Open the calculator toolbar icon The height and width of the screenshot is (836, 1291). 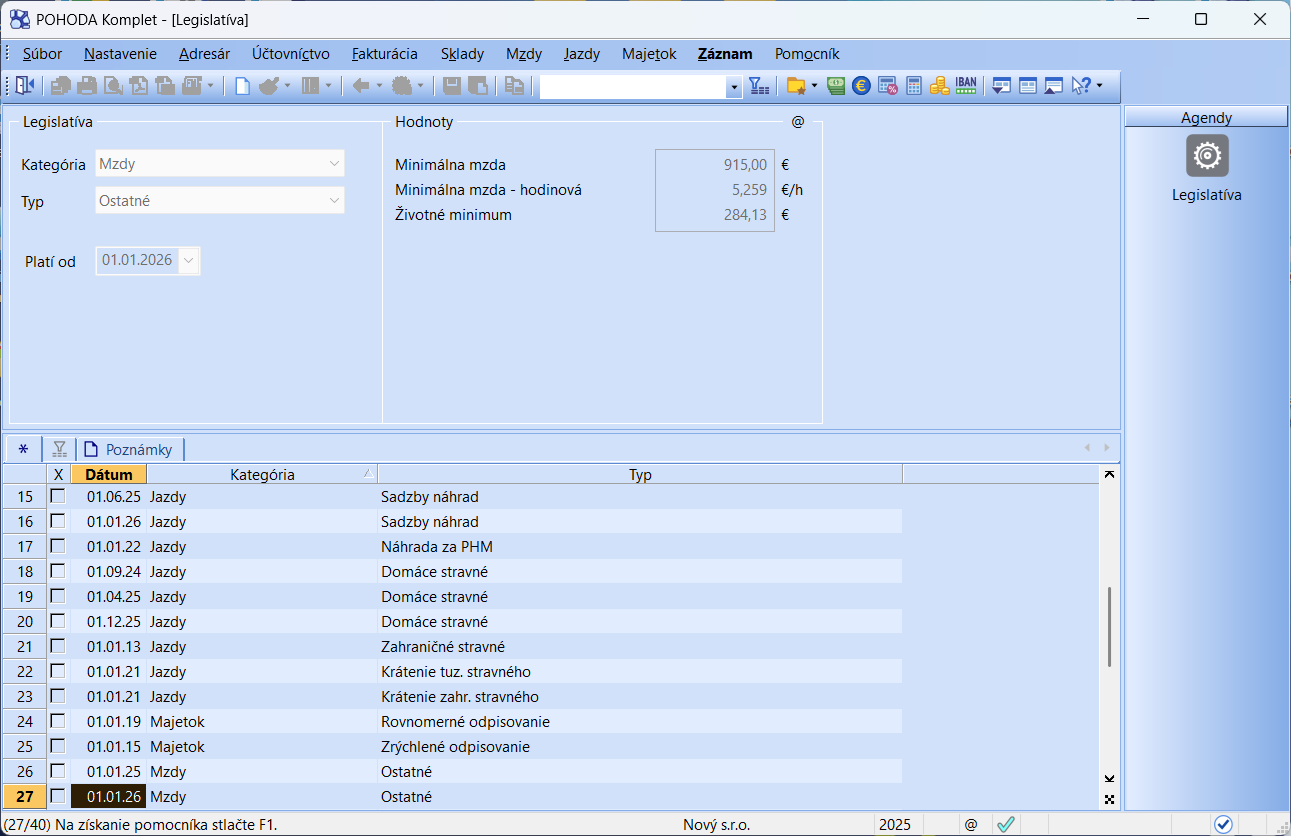(913, 86)
